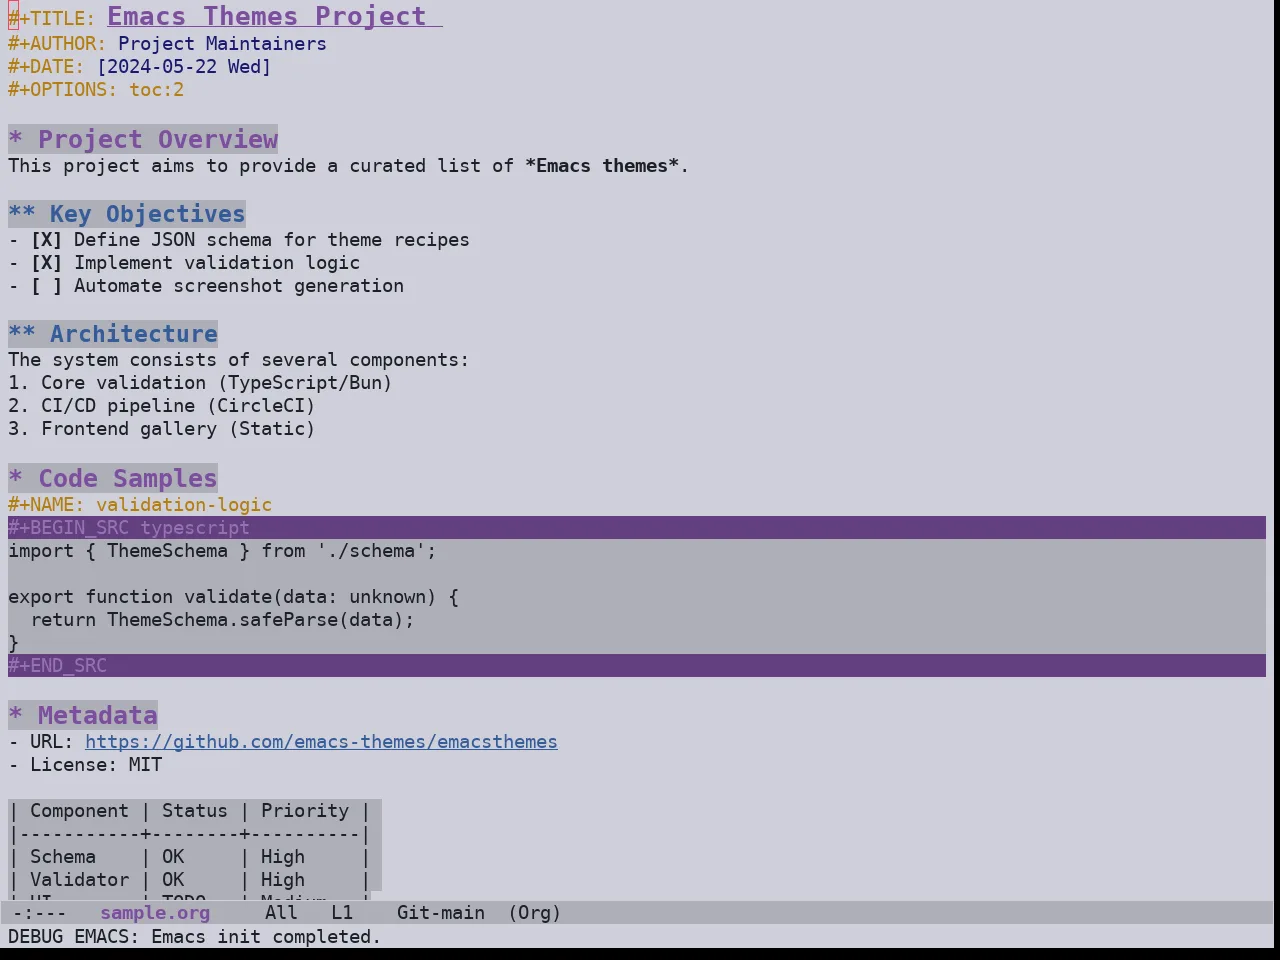Fold the 'Key Objectives' subheading stars
The height and width of the screenshot is (960, 1280).
point(22,214)
